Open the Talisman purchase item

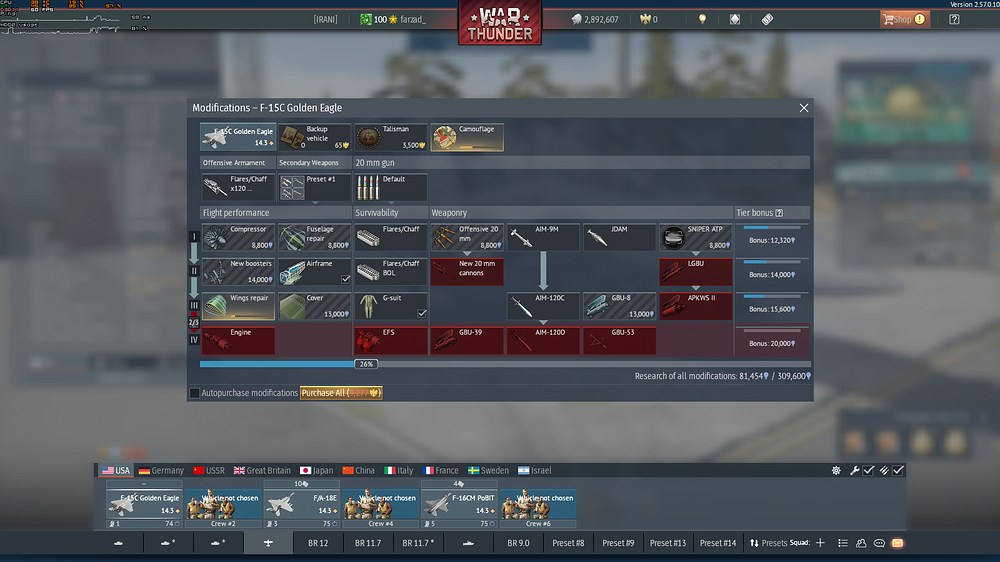tap(390, 137)
